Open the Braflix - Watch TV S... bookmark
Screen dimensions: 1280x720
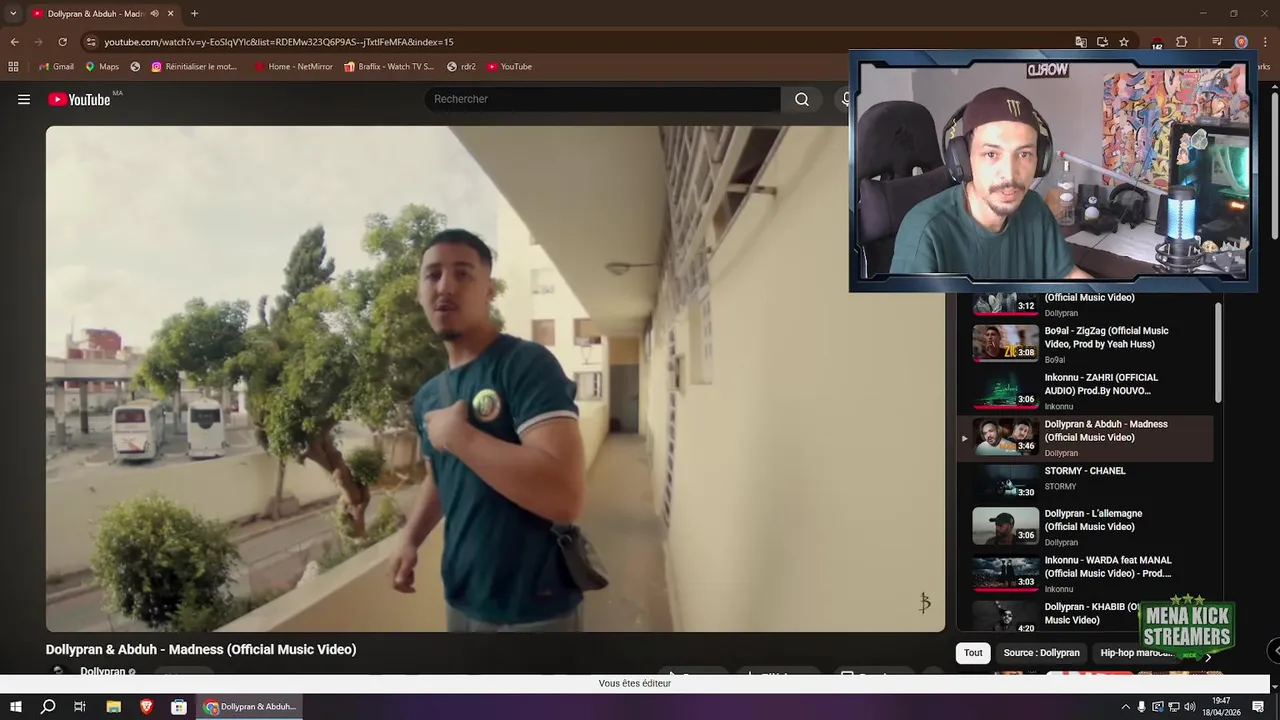(389, 67)
